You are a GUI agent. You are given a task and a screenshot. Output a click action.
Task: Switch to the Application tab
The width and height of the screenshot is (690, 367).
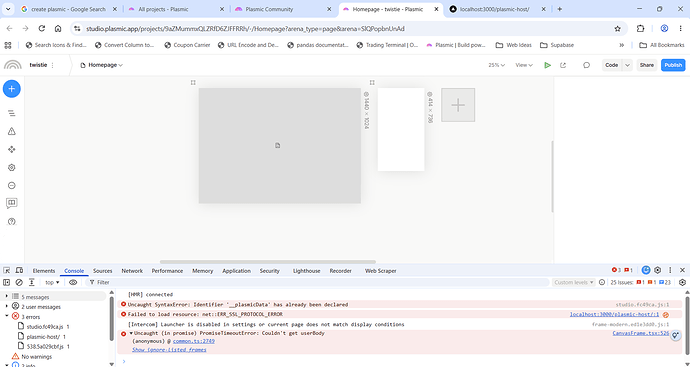pyautogui.click(x=236, y=271)
